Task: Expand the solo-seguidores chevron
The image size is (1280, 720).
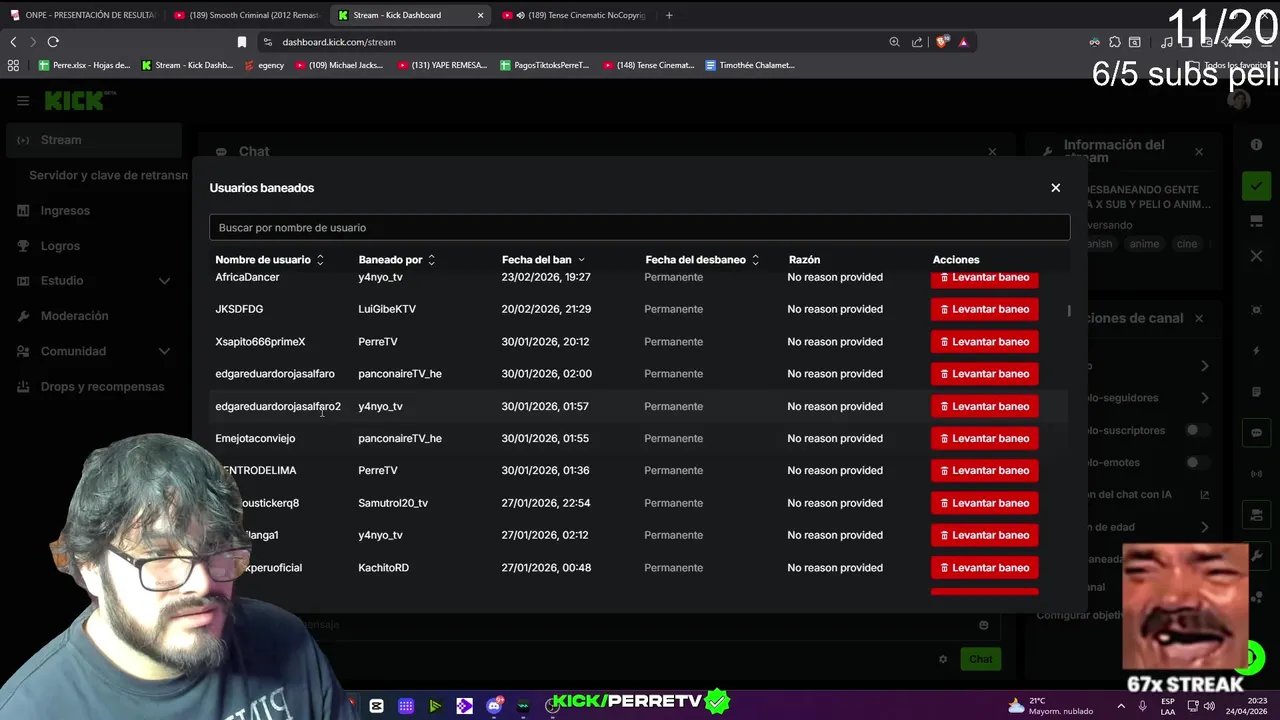Action: coord(1205,398)
